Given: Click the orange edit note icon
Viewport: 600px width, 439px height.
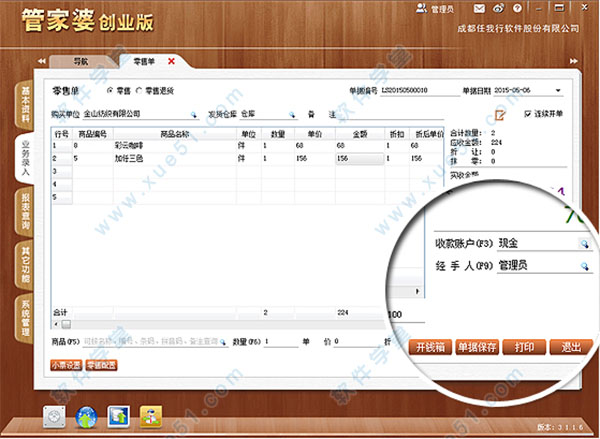Looking at the screenshot, I should pyautogui.click(x=500, y=115).
